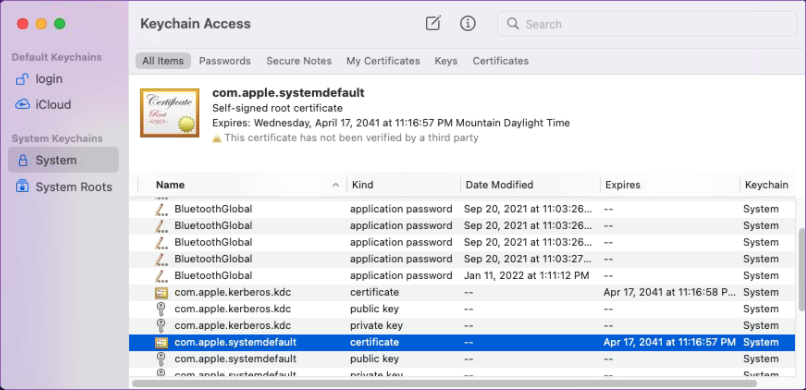Click the certificate icon for com.apple.systemdefault
The image size is (806, 390).
161,343
